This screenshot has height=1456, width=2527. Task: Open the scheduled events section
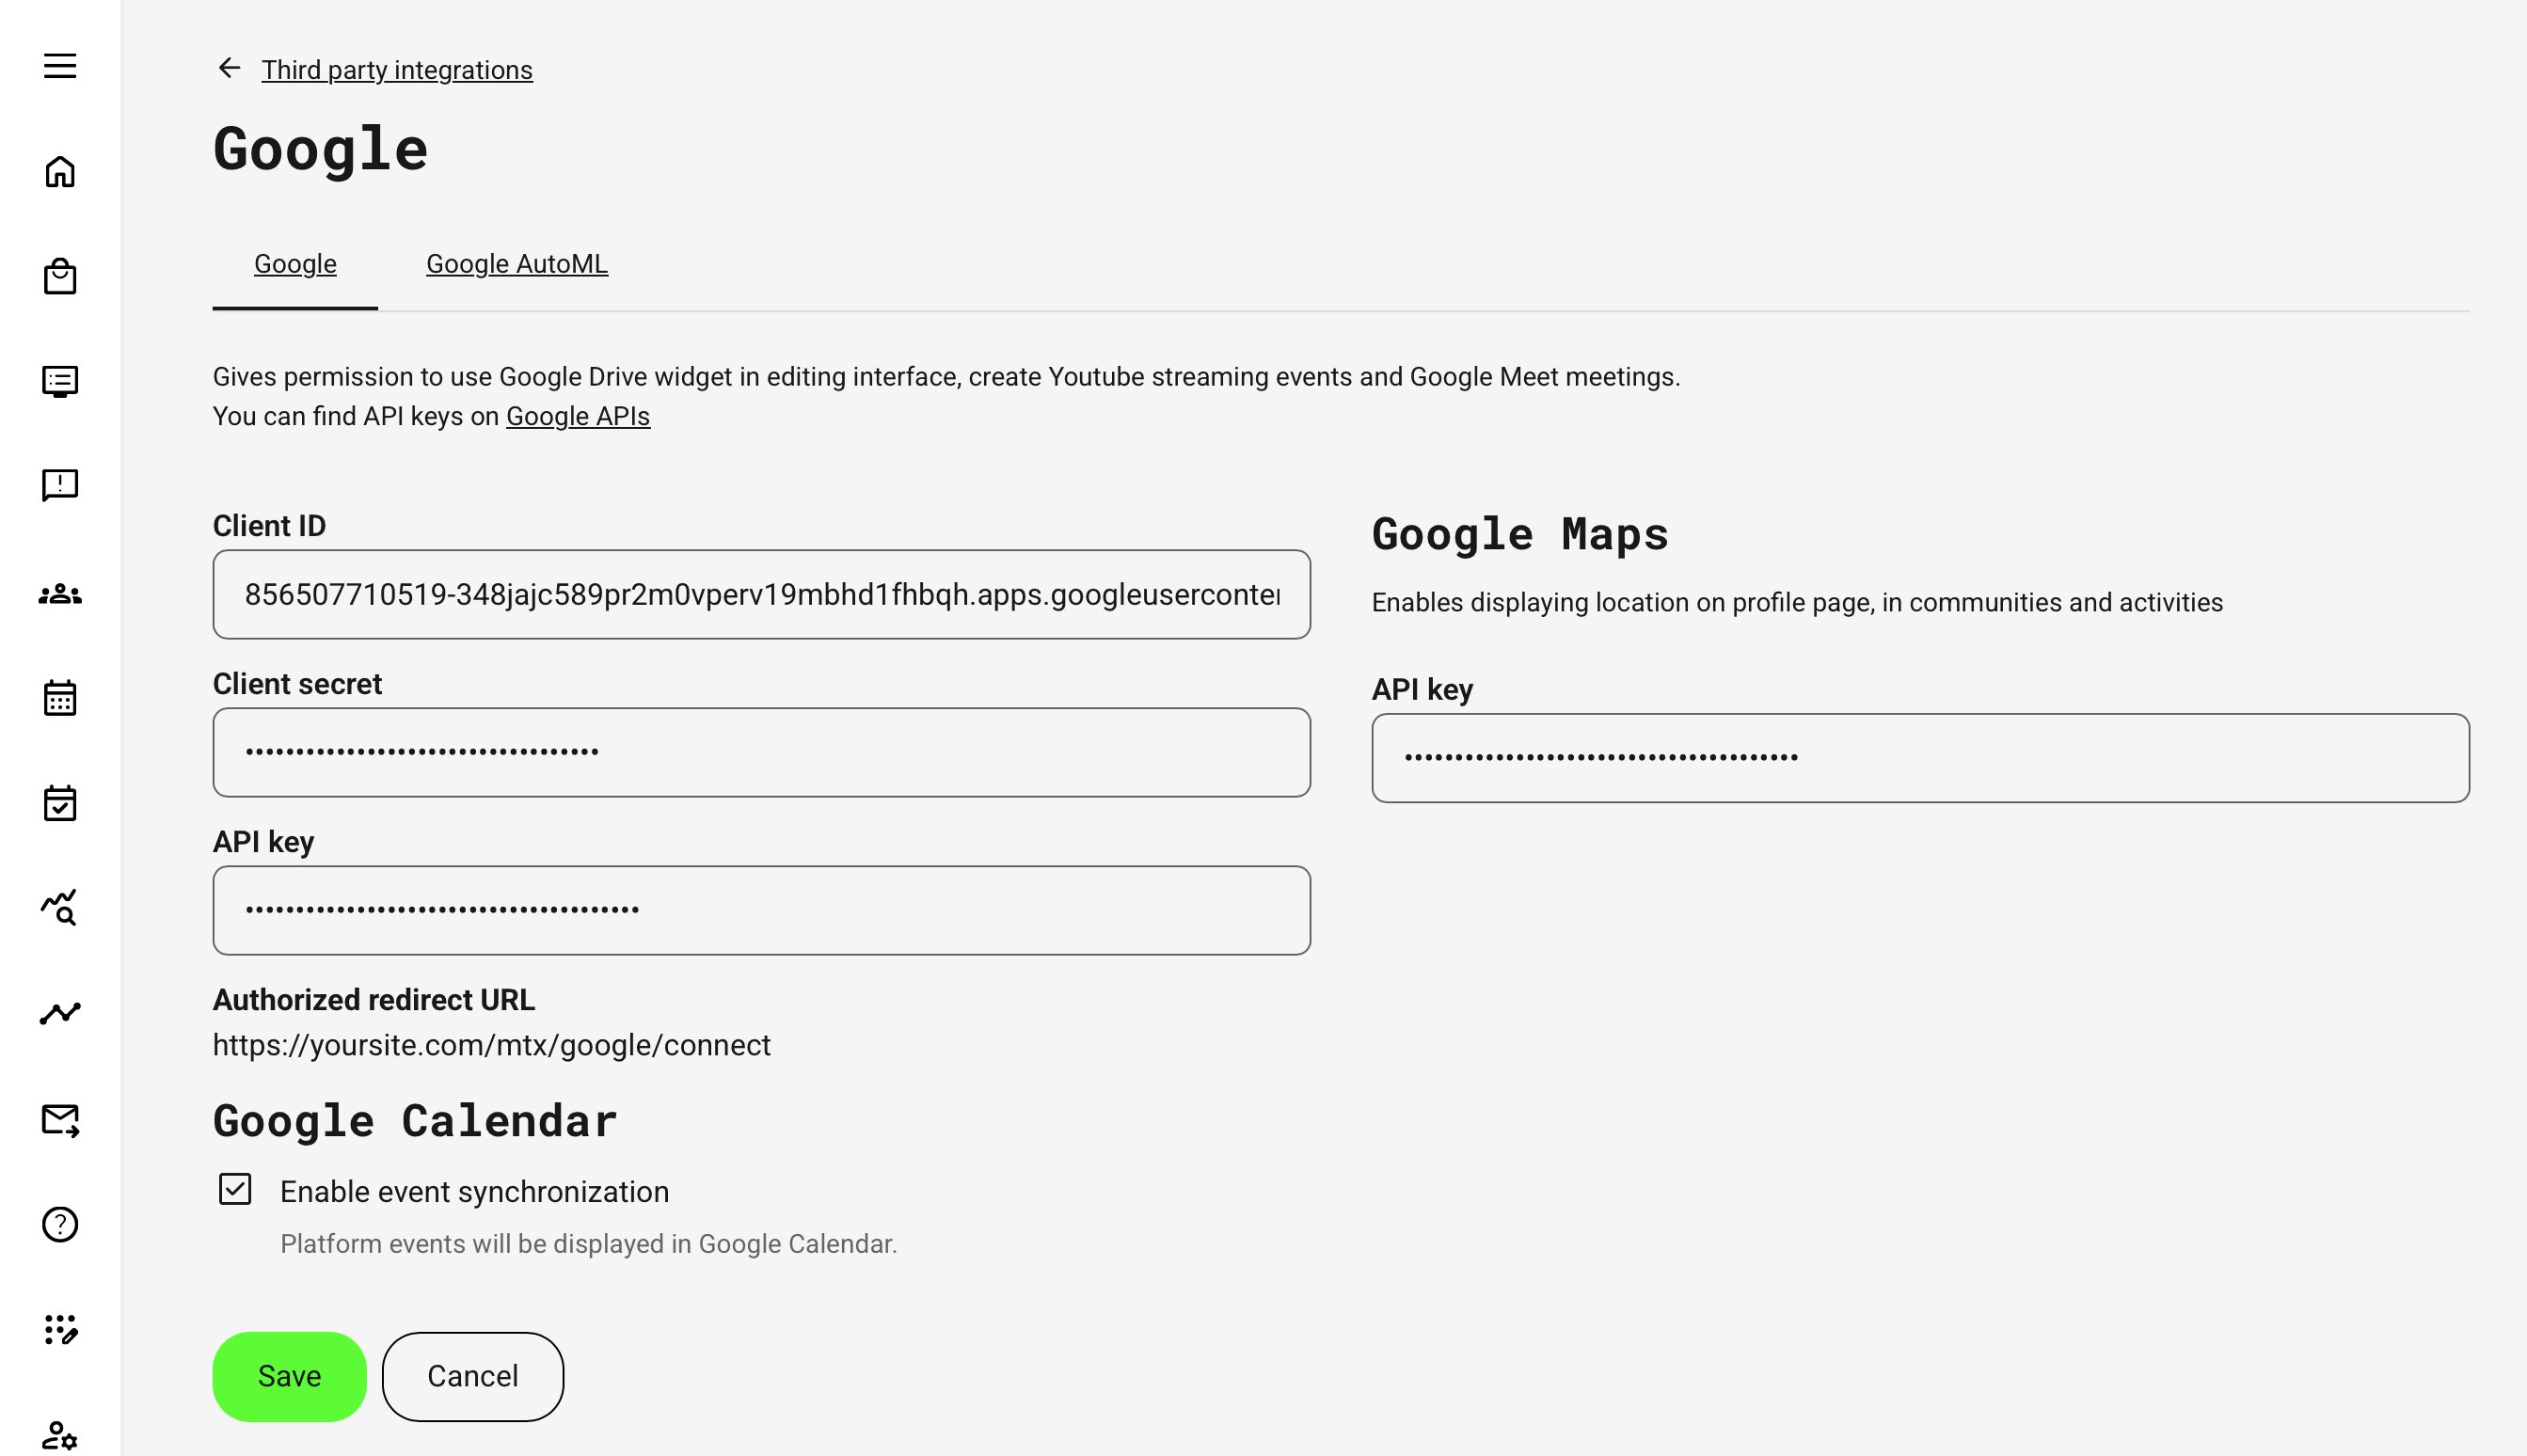pyautogui.click(x=60, y=803)
